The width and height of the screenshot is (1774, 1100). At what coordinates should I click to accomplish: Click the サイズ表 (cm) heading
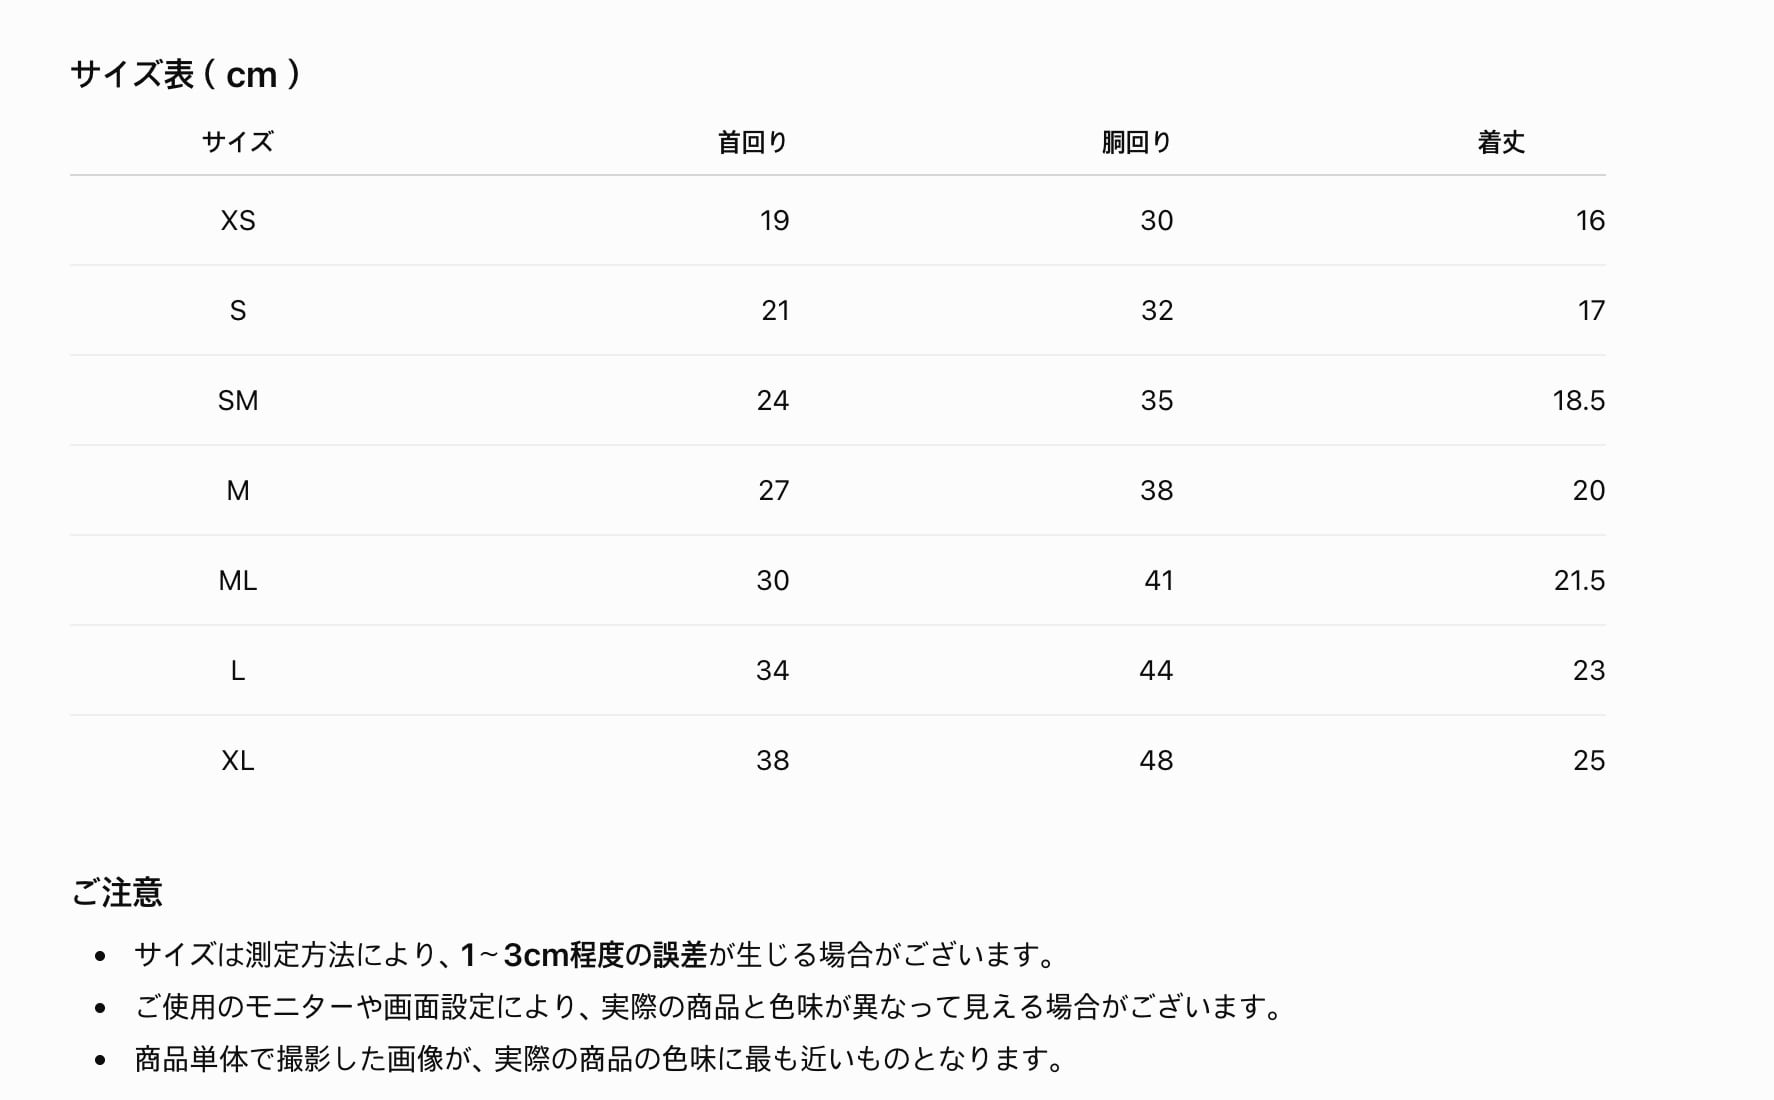(x=186, y=74)
